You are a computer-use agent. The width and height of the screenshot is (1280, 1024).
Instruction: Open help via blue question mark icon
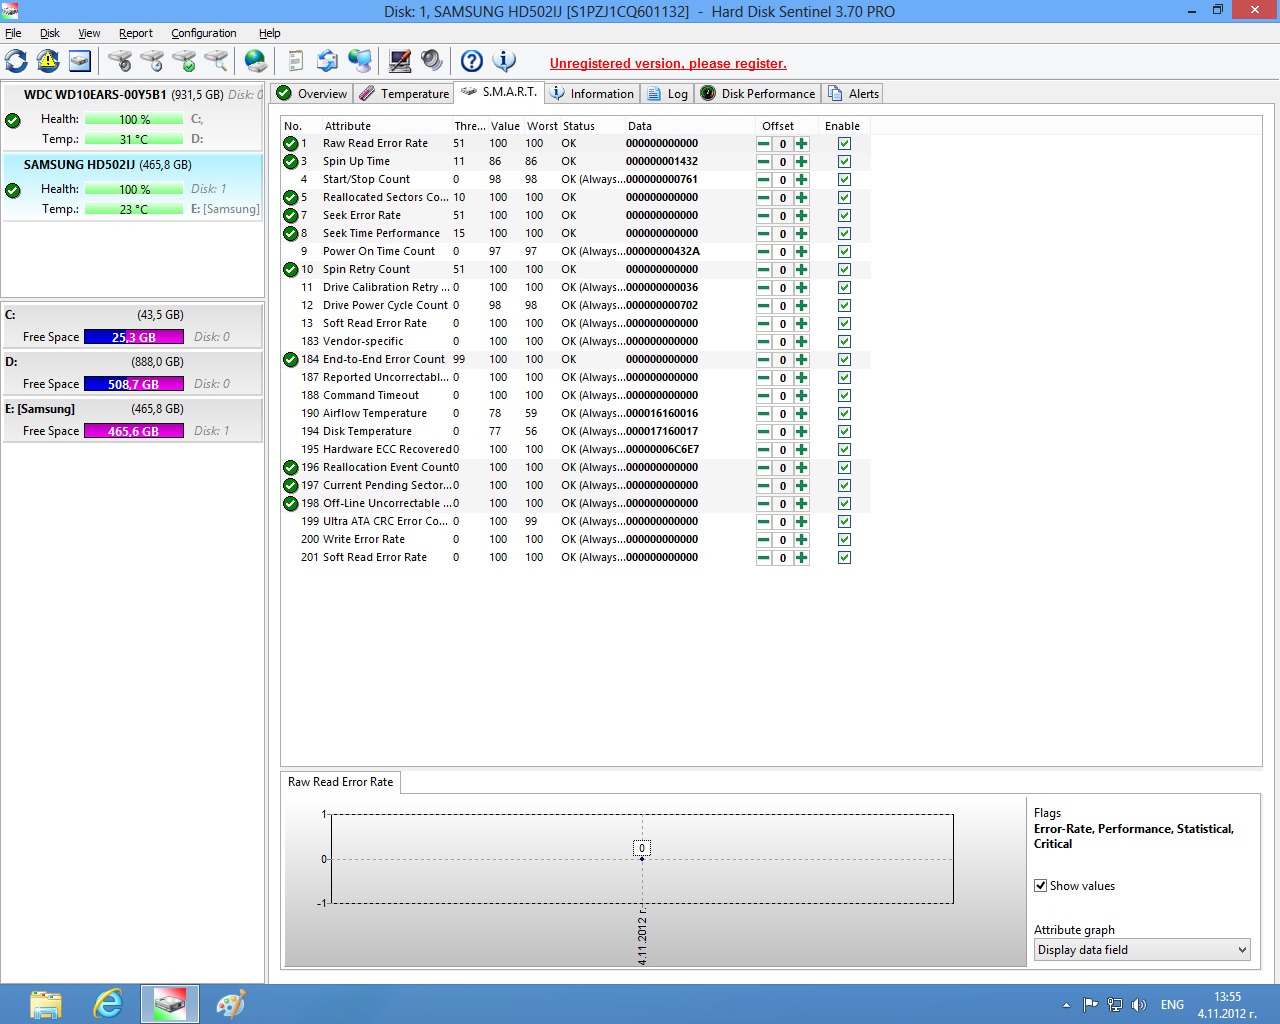(x=472, y=62)
